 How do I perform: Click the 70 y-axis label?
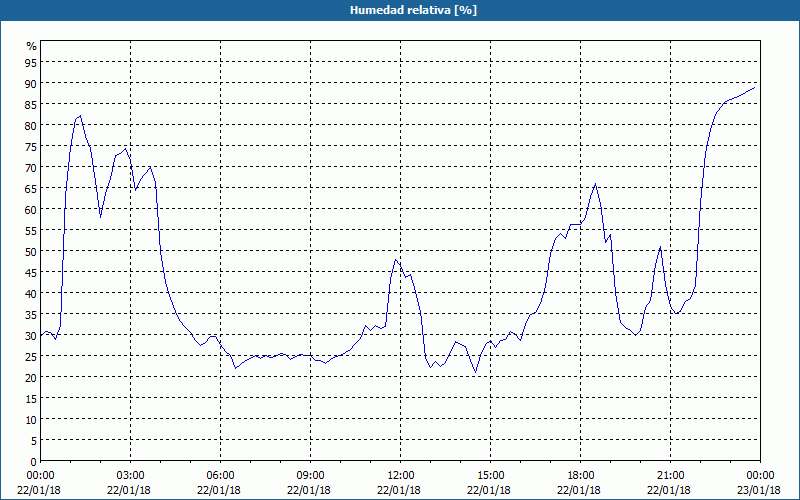click(x=31, y=167)
